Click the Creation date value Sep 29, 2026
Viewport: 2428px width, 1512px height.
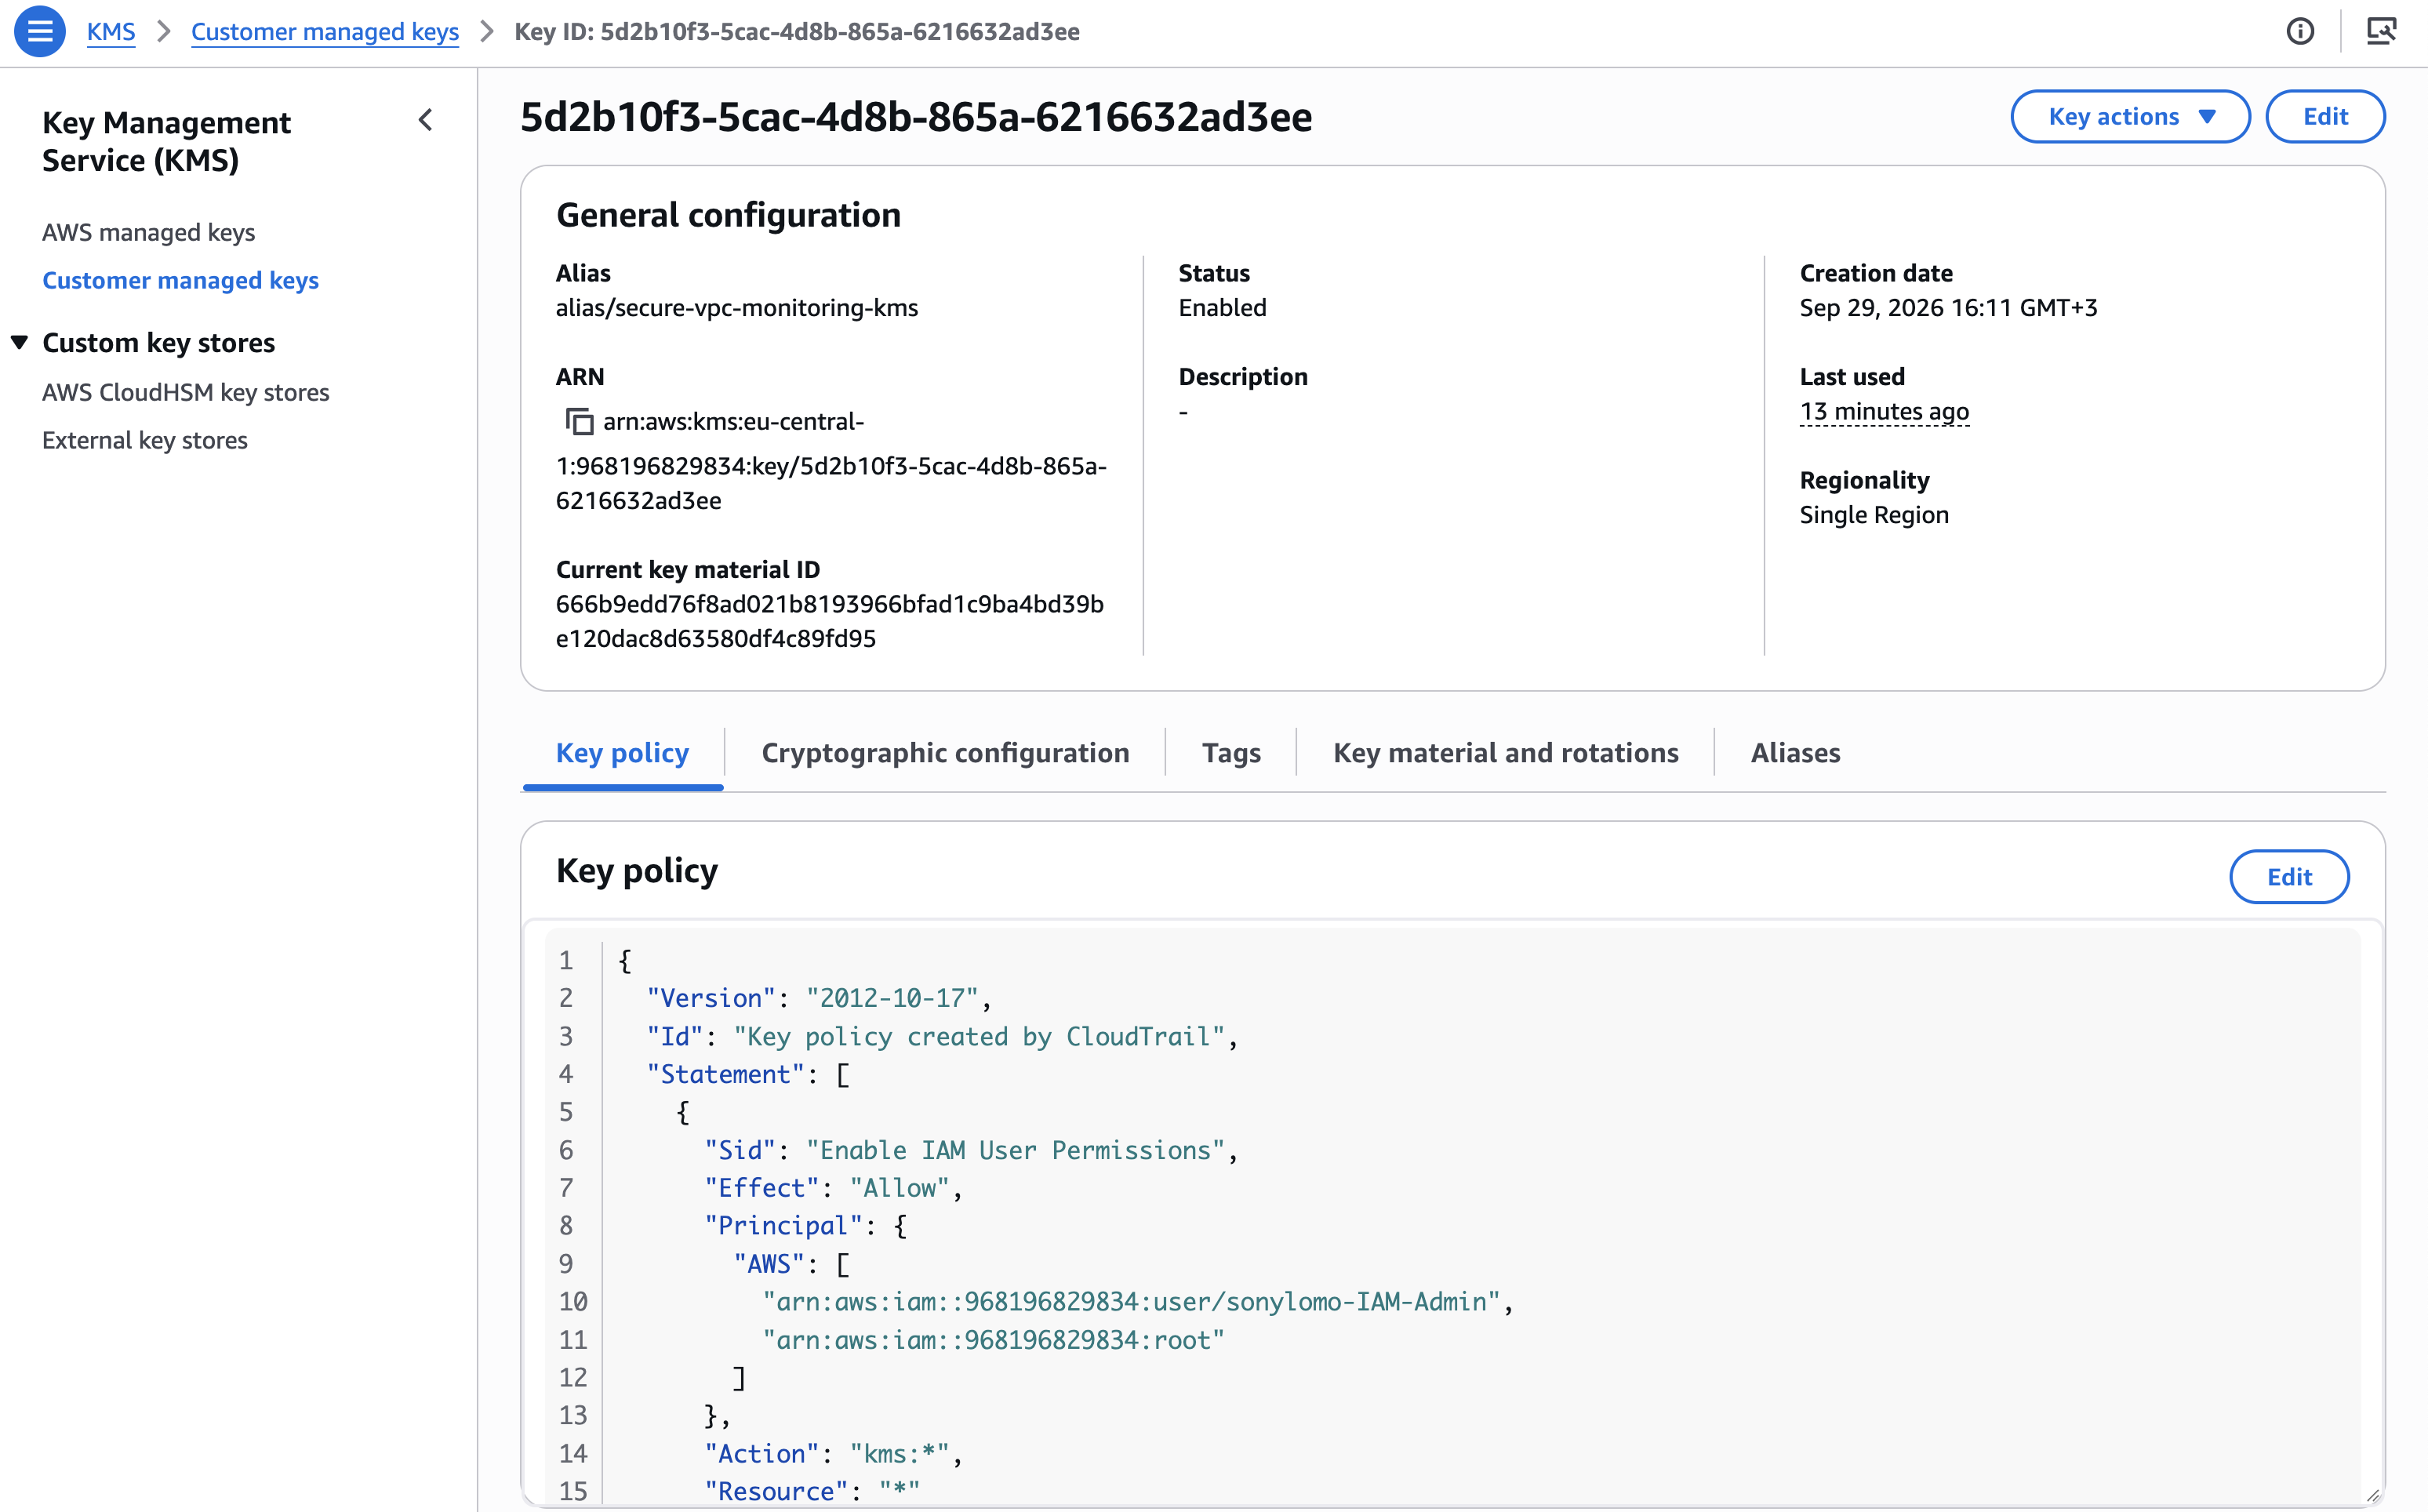tap(1948, 307)
